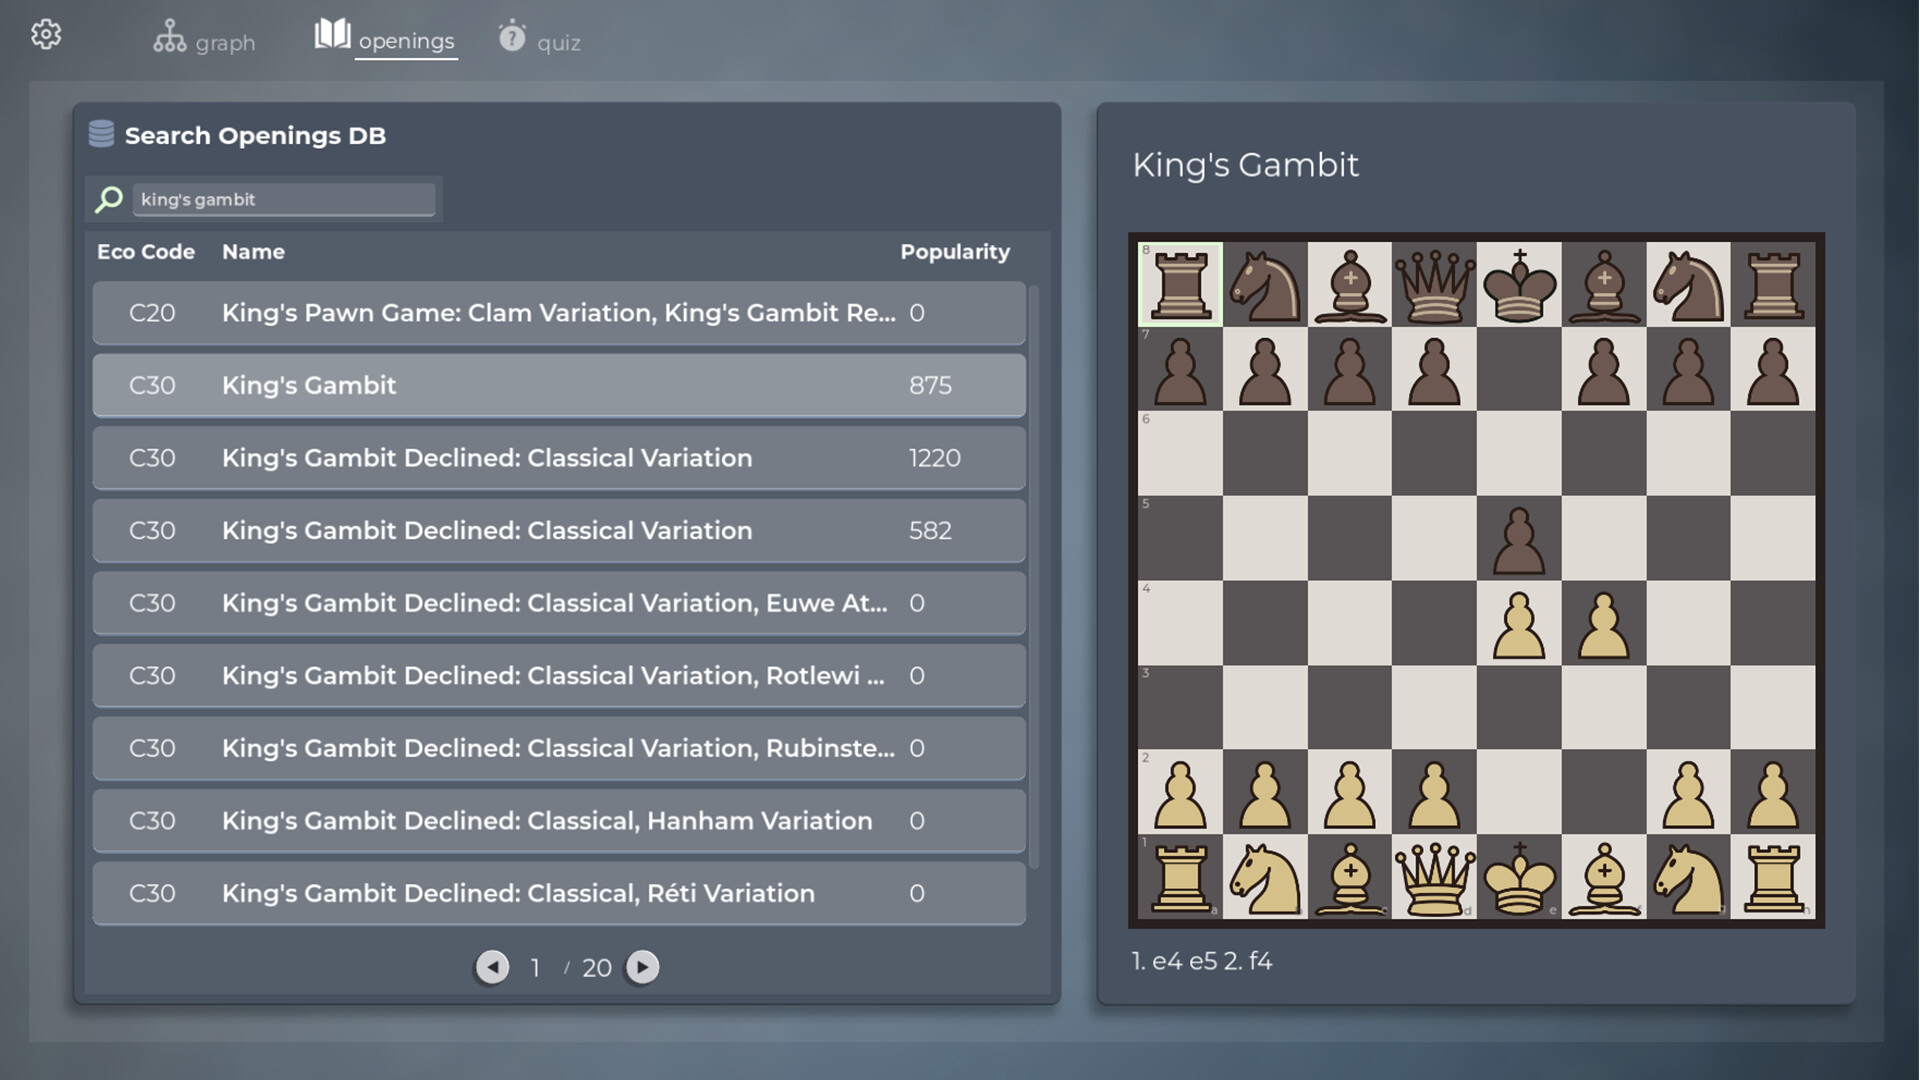This screenshot has width=1920, height=1080.
Task: Click the graph tab icon
Action: point(170,33)
